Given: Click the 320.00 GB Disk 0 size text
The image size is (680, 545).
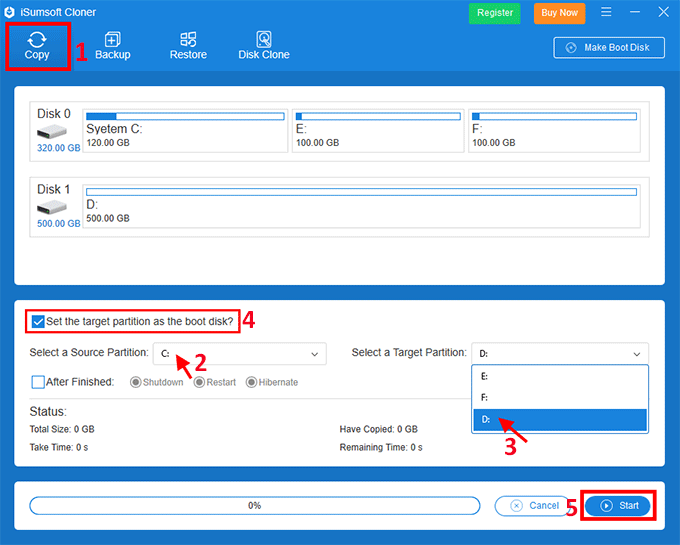Looking at the screenshot, I should (x=59, y=148).
